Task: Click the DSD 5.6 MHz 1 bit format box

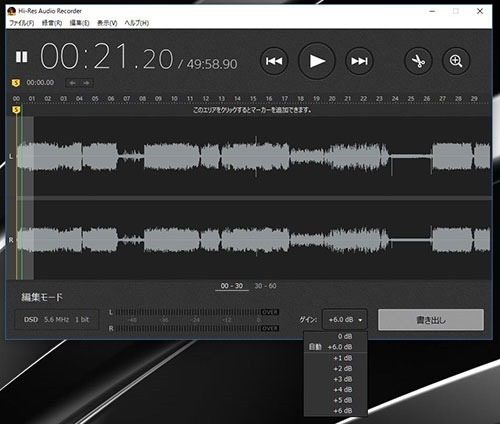Action: [x=57, y=320]
